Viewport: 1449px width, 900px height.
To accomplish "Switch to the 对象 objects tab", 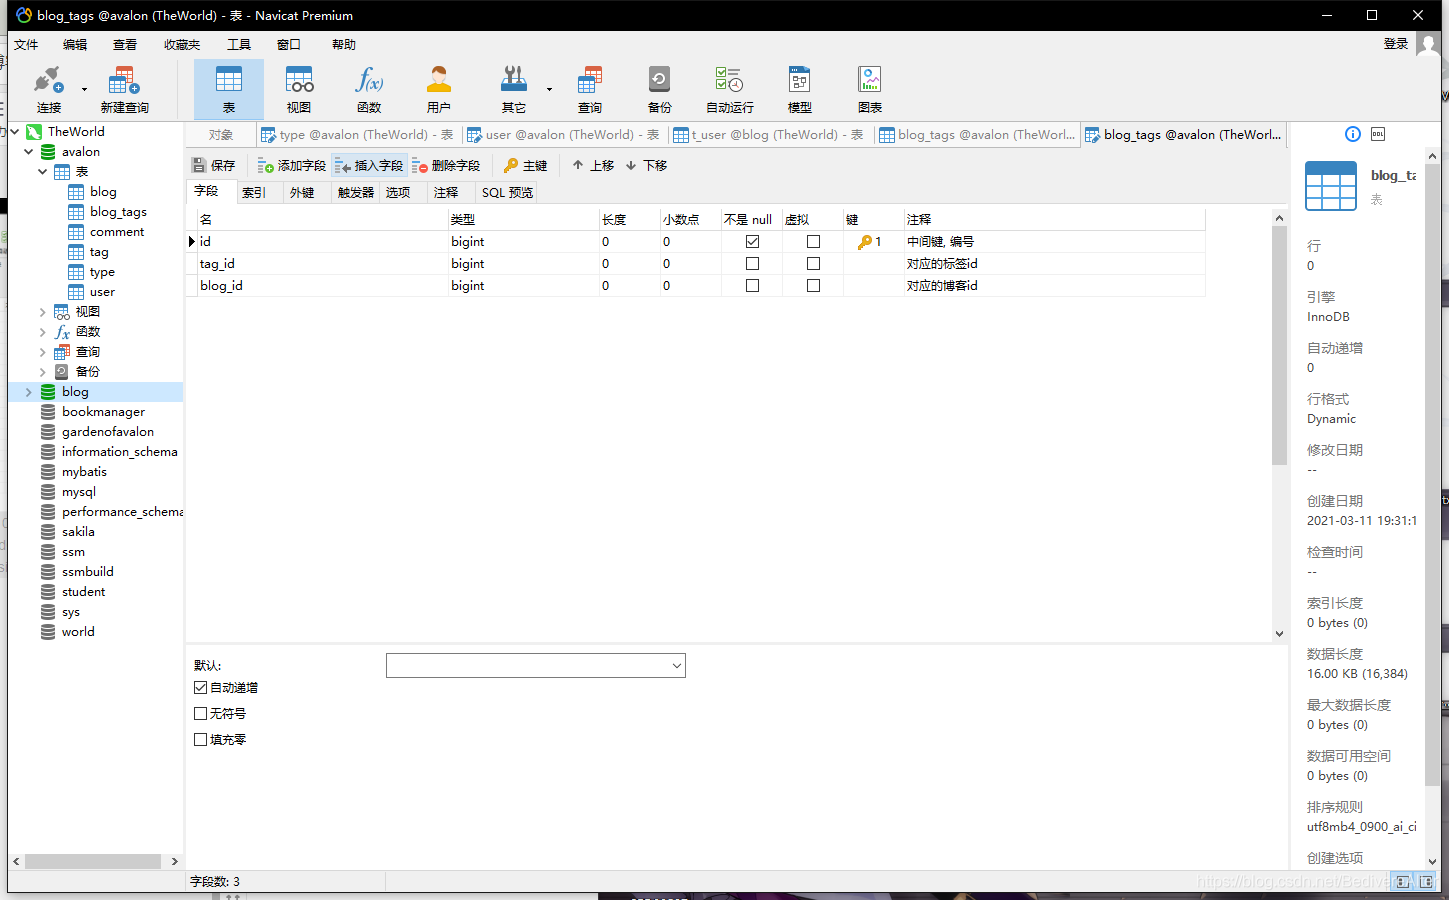I will [x=221, y=135].
